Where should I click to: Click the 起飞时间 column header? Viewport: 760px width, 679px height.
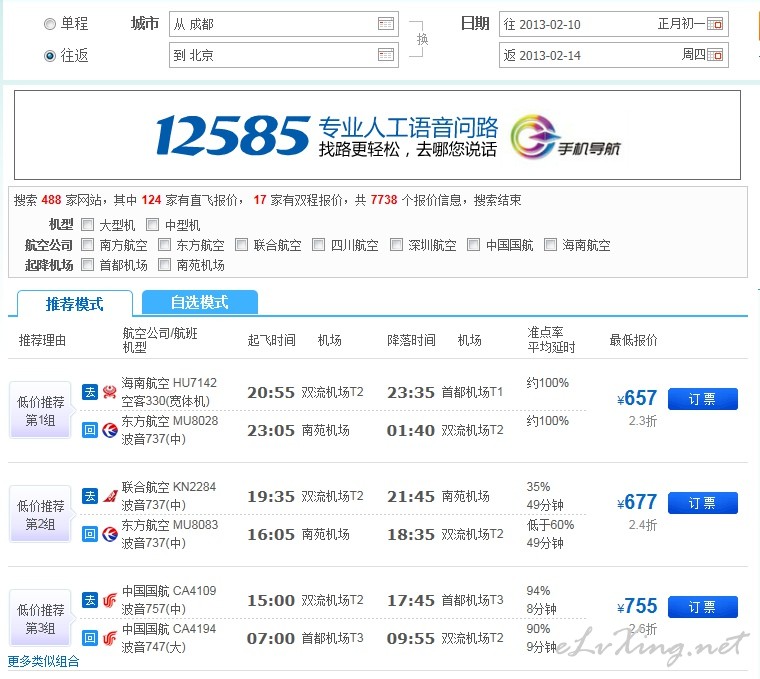[271, 340]
